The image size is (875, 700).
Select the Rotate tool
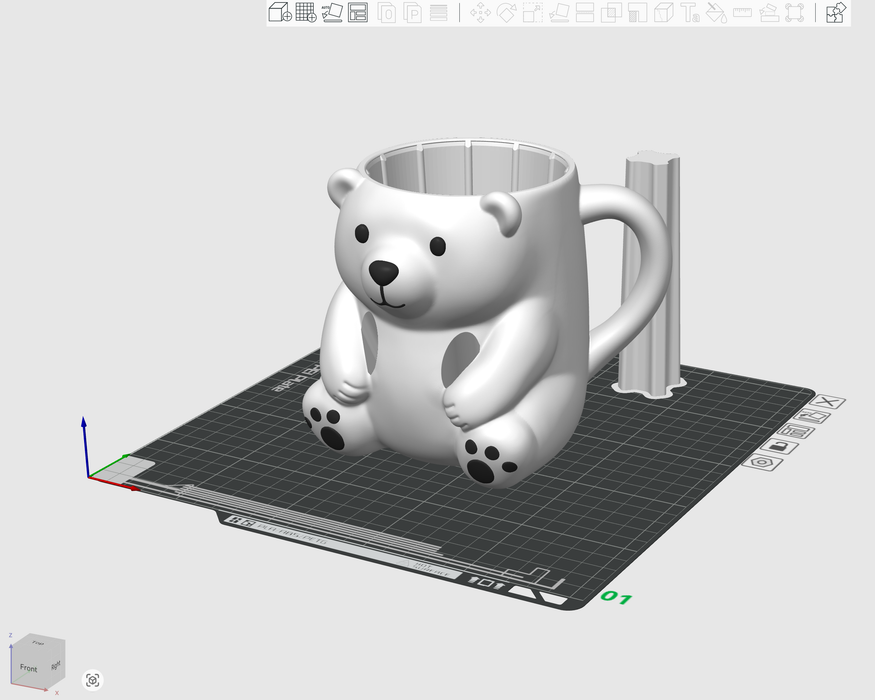click(x=507, y=13)
